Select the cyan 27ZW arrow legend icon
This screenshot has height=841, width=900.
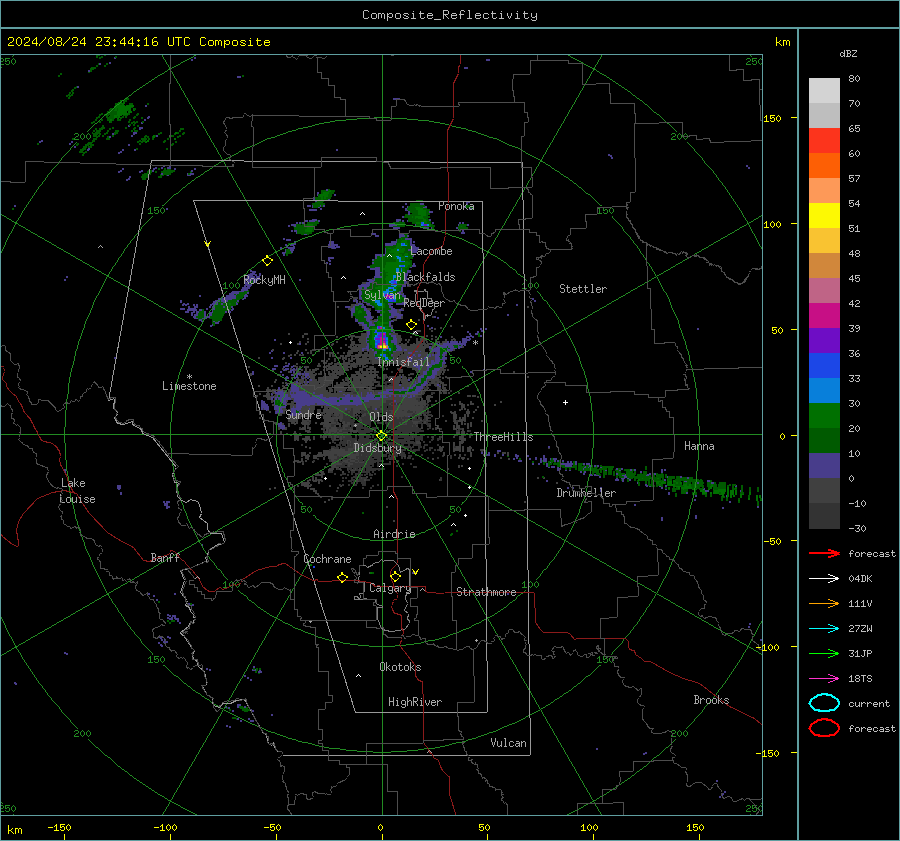pos(824,629)
